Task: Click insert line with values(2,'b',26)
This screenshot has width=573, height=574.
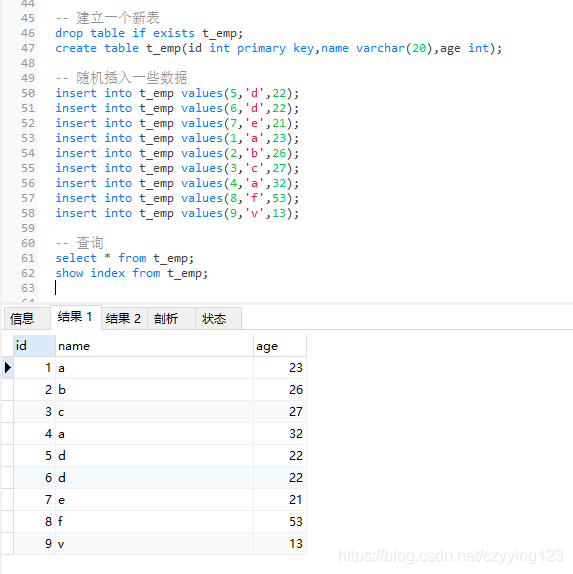Action: (177, 153)
